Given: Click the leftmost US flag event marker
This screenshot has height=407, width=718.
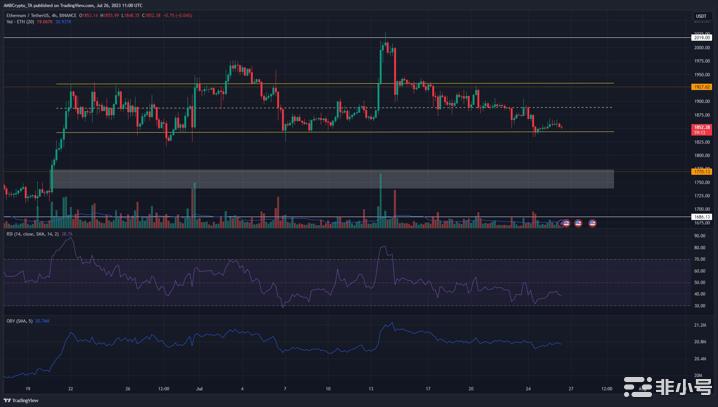Looking at the screenshot, I should (x=567, y=222).
